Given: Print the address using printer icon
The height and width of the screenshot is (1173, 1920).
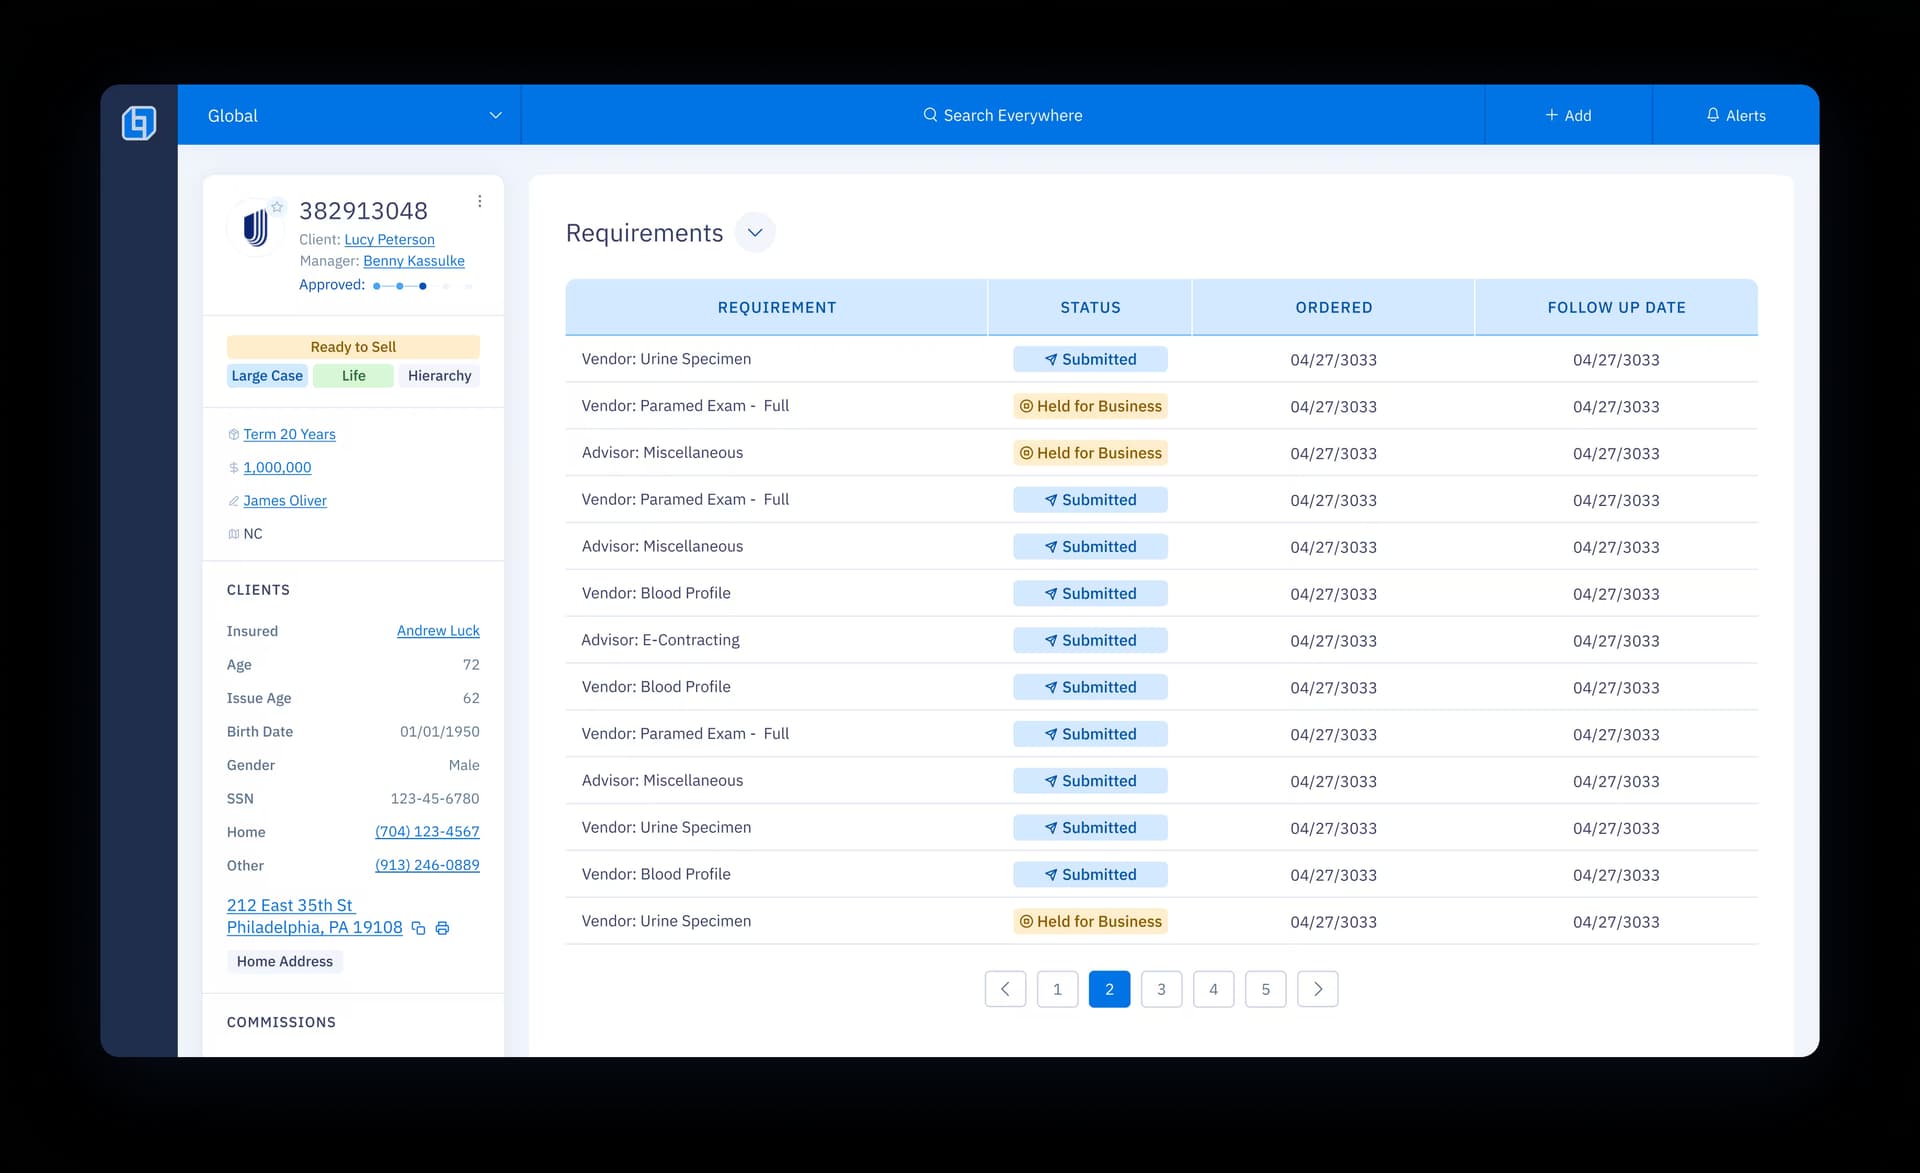Looking at the screenshot, I should tap(442, 929).
